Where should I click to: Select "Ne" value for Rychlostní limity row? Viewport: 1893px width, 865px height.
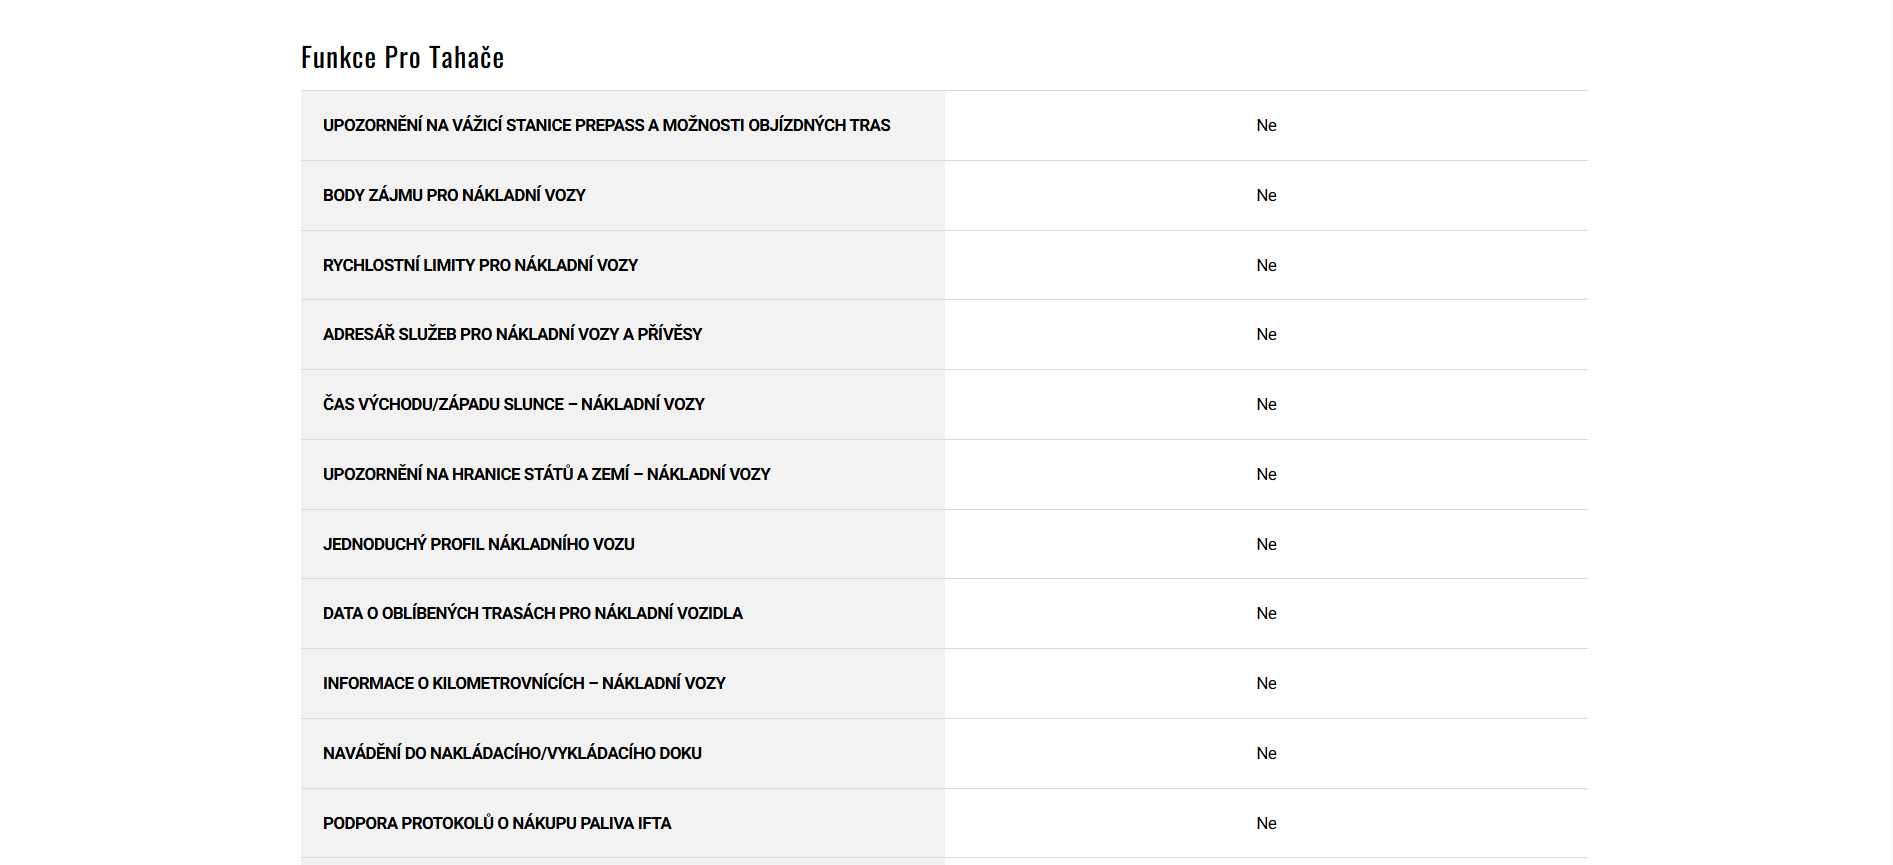tap(1266, 265)
